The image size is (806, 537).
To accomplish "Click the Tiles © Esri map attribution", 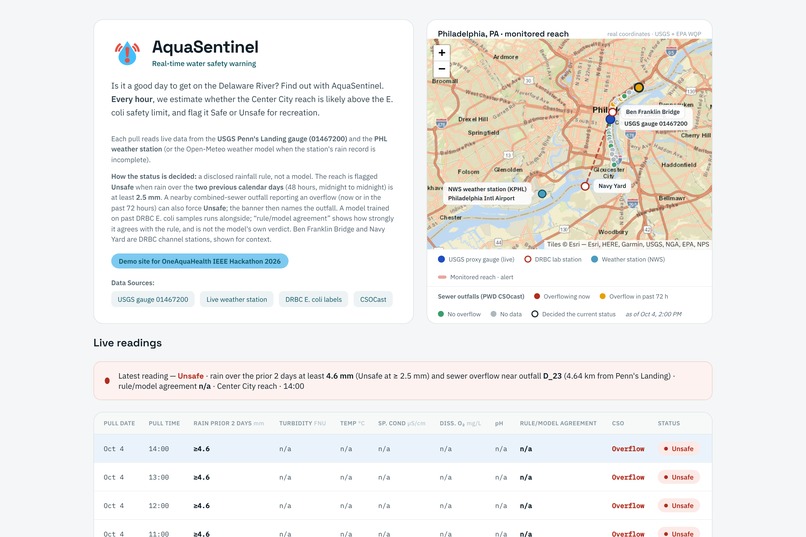I will [628, 245].
